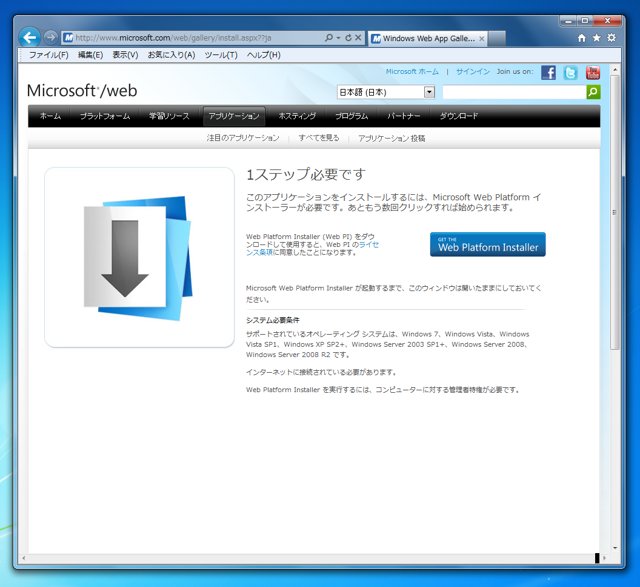The height and width of the screenshot is (587, 640).
Task: Open the ツール(T) menu
Action: tap(221, 55)
